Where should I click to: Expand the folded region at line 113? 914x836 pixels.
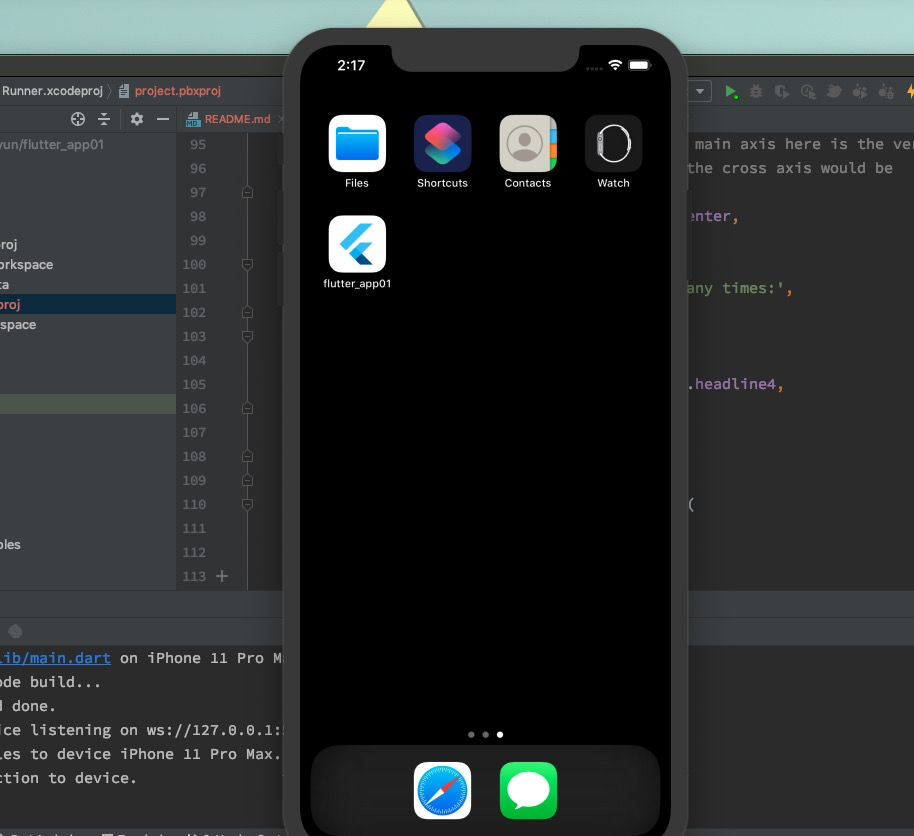222,576
